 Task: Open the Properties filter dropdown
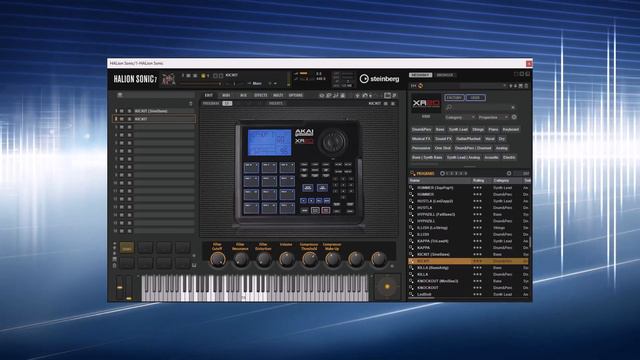[x=493, y=117]
